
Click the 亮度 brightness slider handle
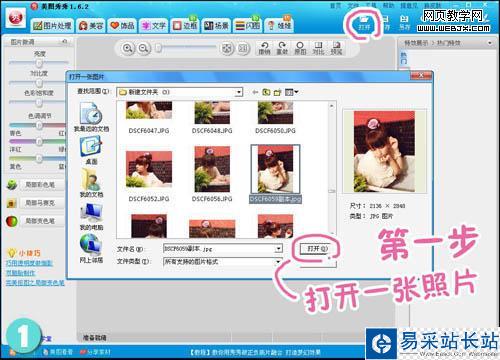click(x=39, y=62)
